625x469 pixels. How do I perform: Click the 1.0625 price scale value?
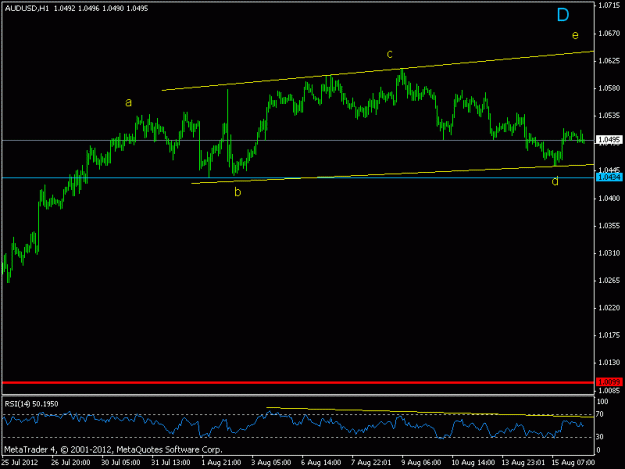pos(609,61)
